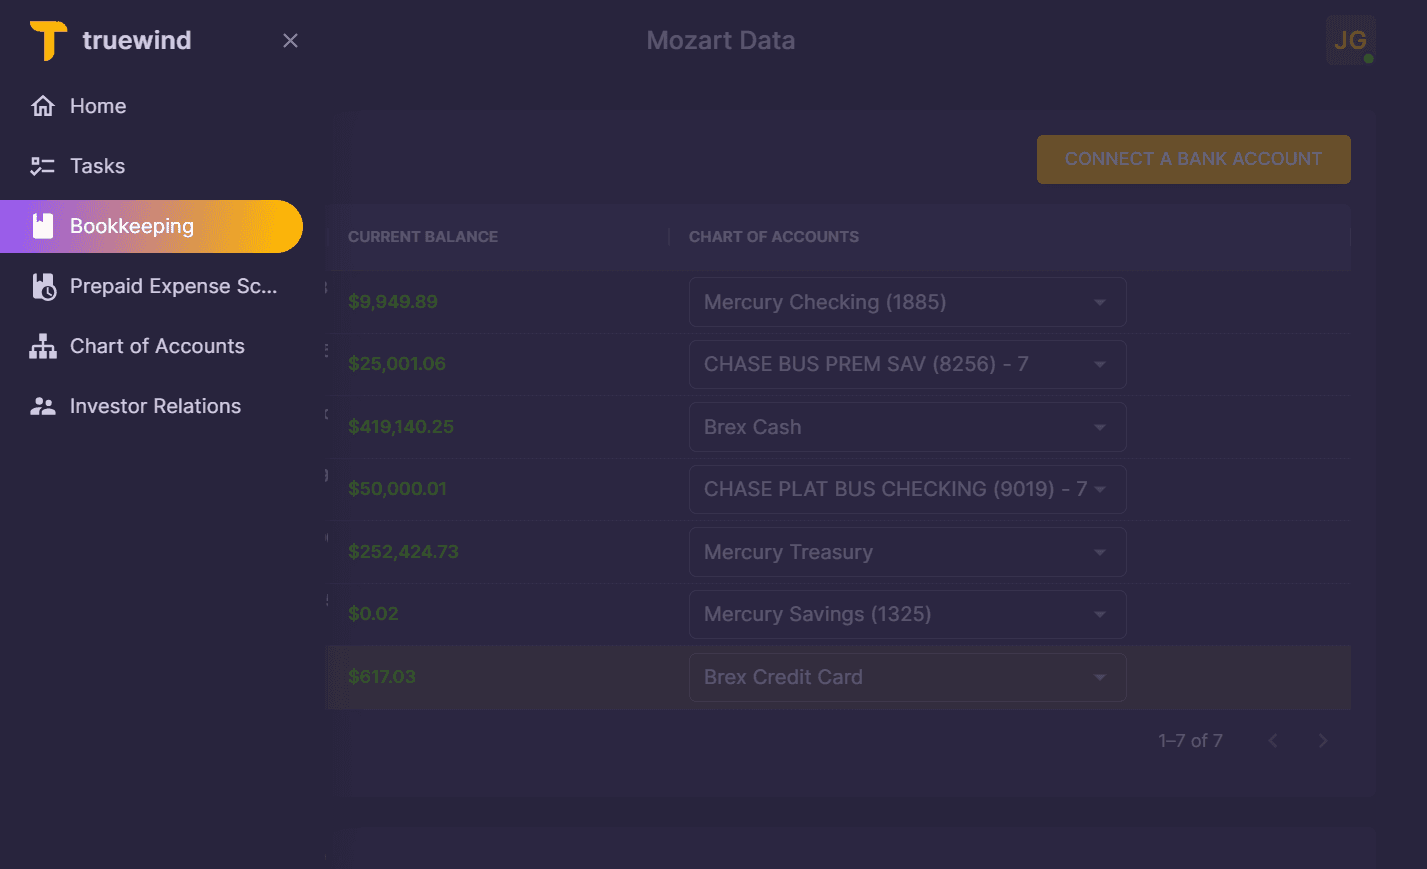The width and height of the screenshot is (1427, 869).
Task: Select the Tasks checklist icon
Action: click(42, 165)
